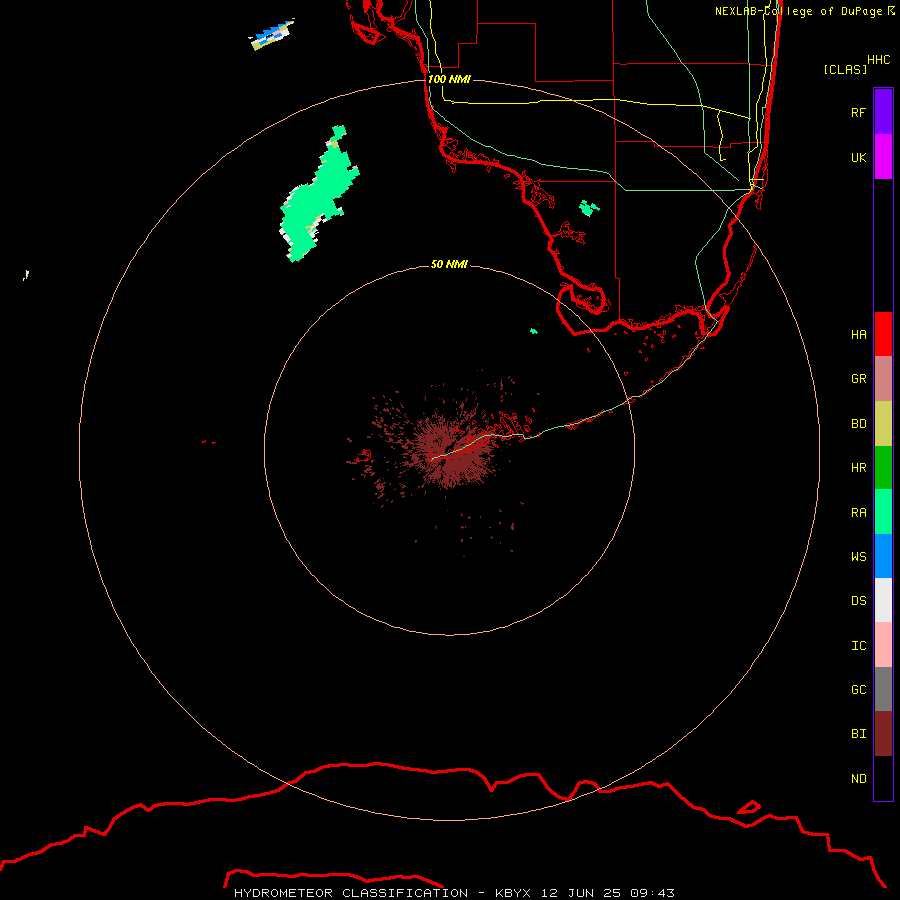This screenshot has width=900, height=900.
Task: Click the 'WS' legend label
Action: pyautogui.click(x=858, y=556)
